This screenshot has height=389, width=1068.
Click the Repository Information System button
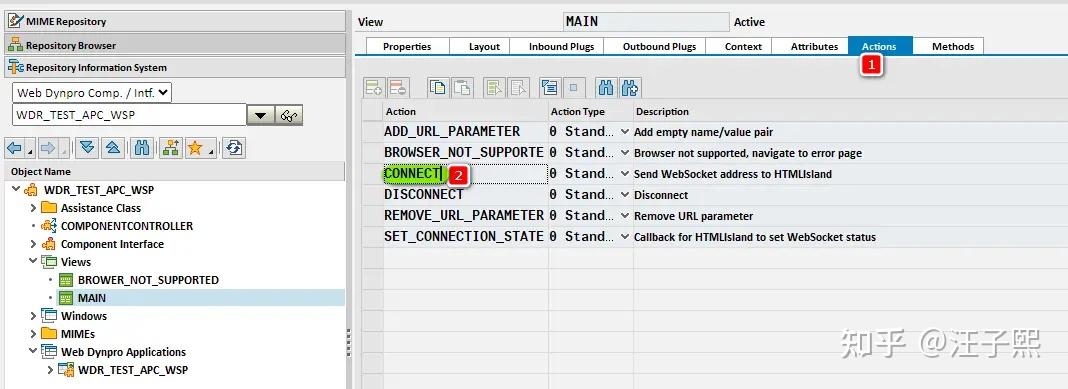pyautogui.click(x=176, y=67)
